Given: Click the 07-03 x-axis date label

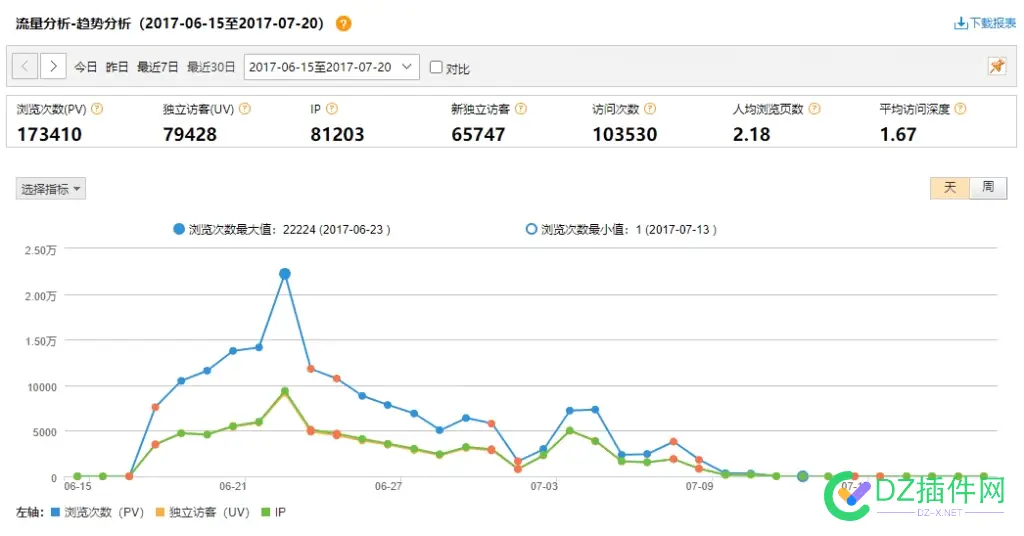Looking at the screenshot, I should (544, 486).
